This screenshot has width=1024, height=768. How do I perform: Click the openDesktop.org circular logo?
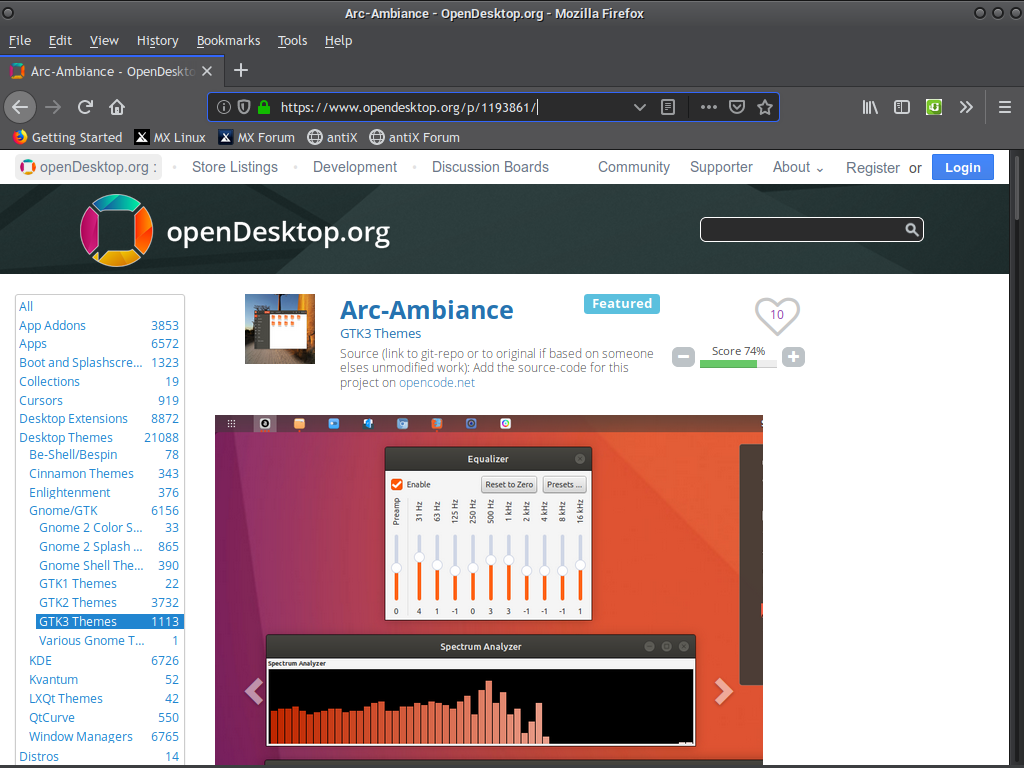click(x=116, y=230)
